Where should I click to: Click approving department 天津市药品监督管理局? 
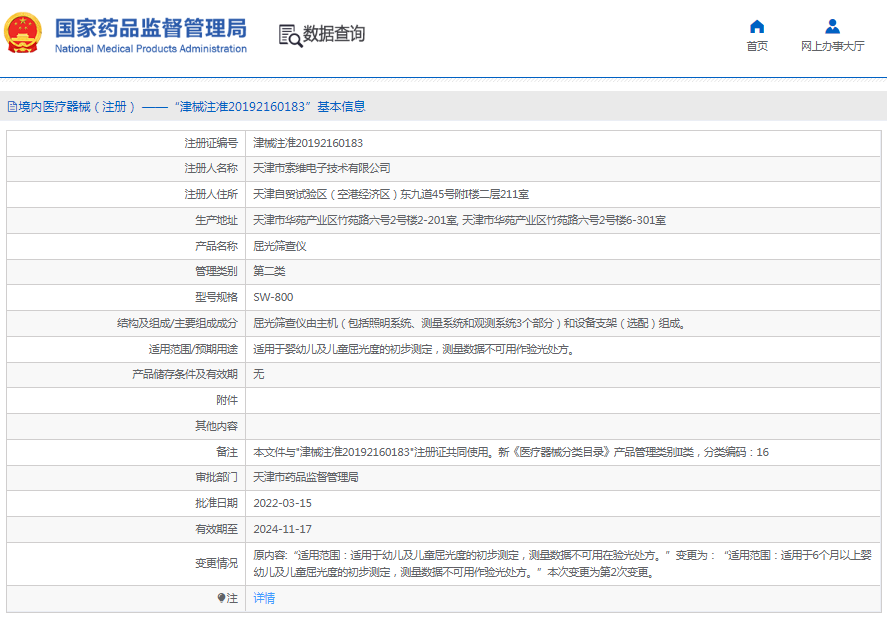pyautogui.click(x=306, y=477)
